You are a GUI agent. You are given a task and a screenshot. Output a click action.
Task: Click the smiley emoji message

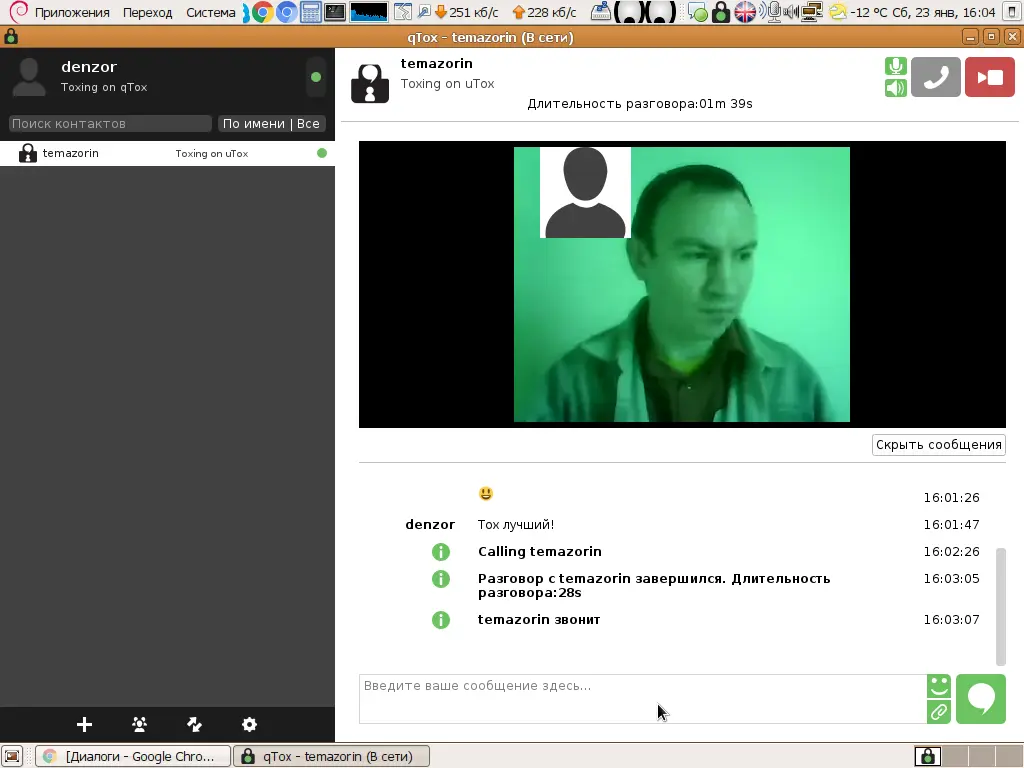tap(485, 494)
